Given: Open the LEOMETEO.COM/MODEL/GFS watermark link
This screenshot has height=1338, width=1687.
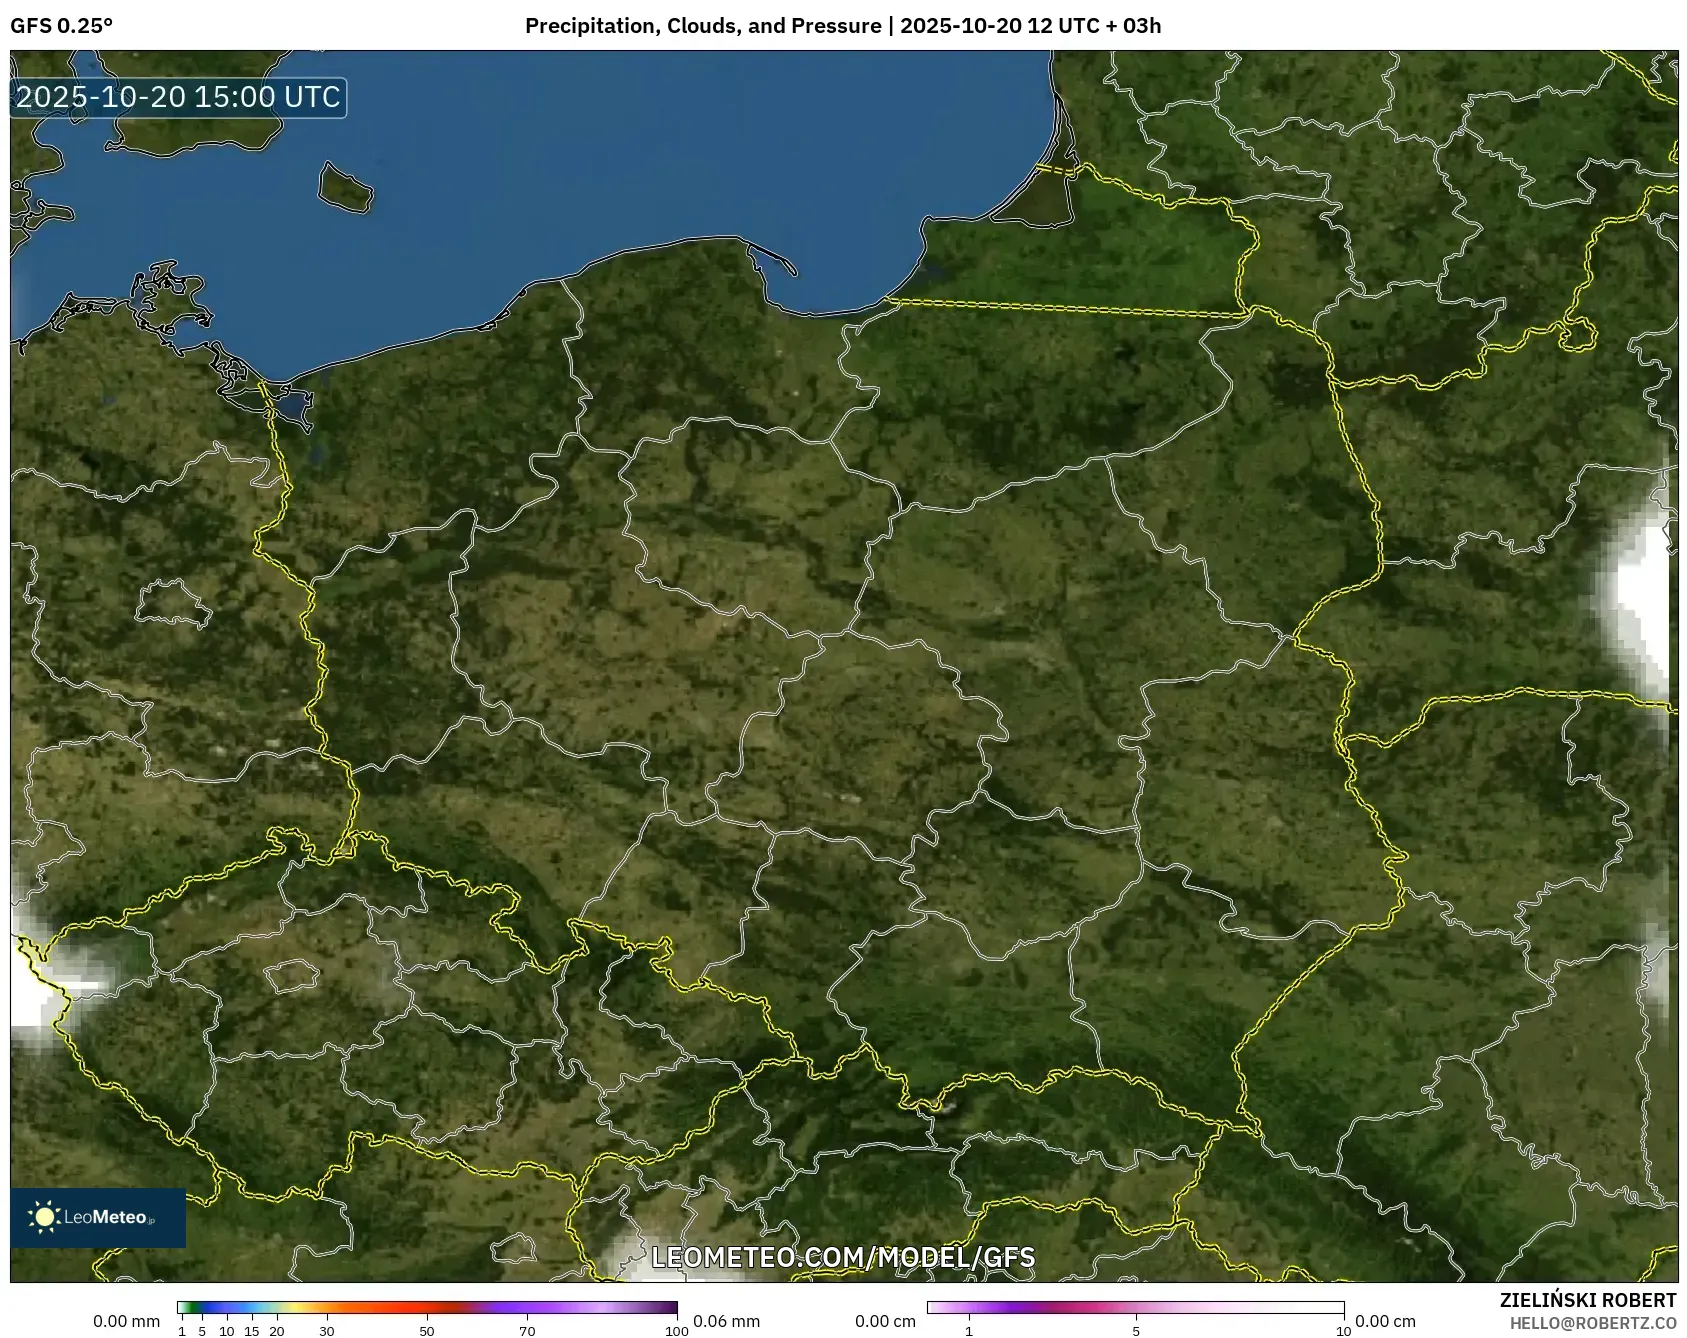Looking at the screenshot, I should tap(843, 1257).
